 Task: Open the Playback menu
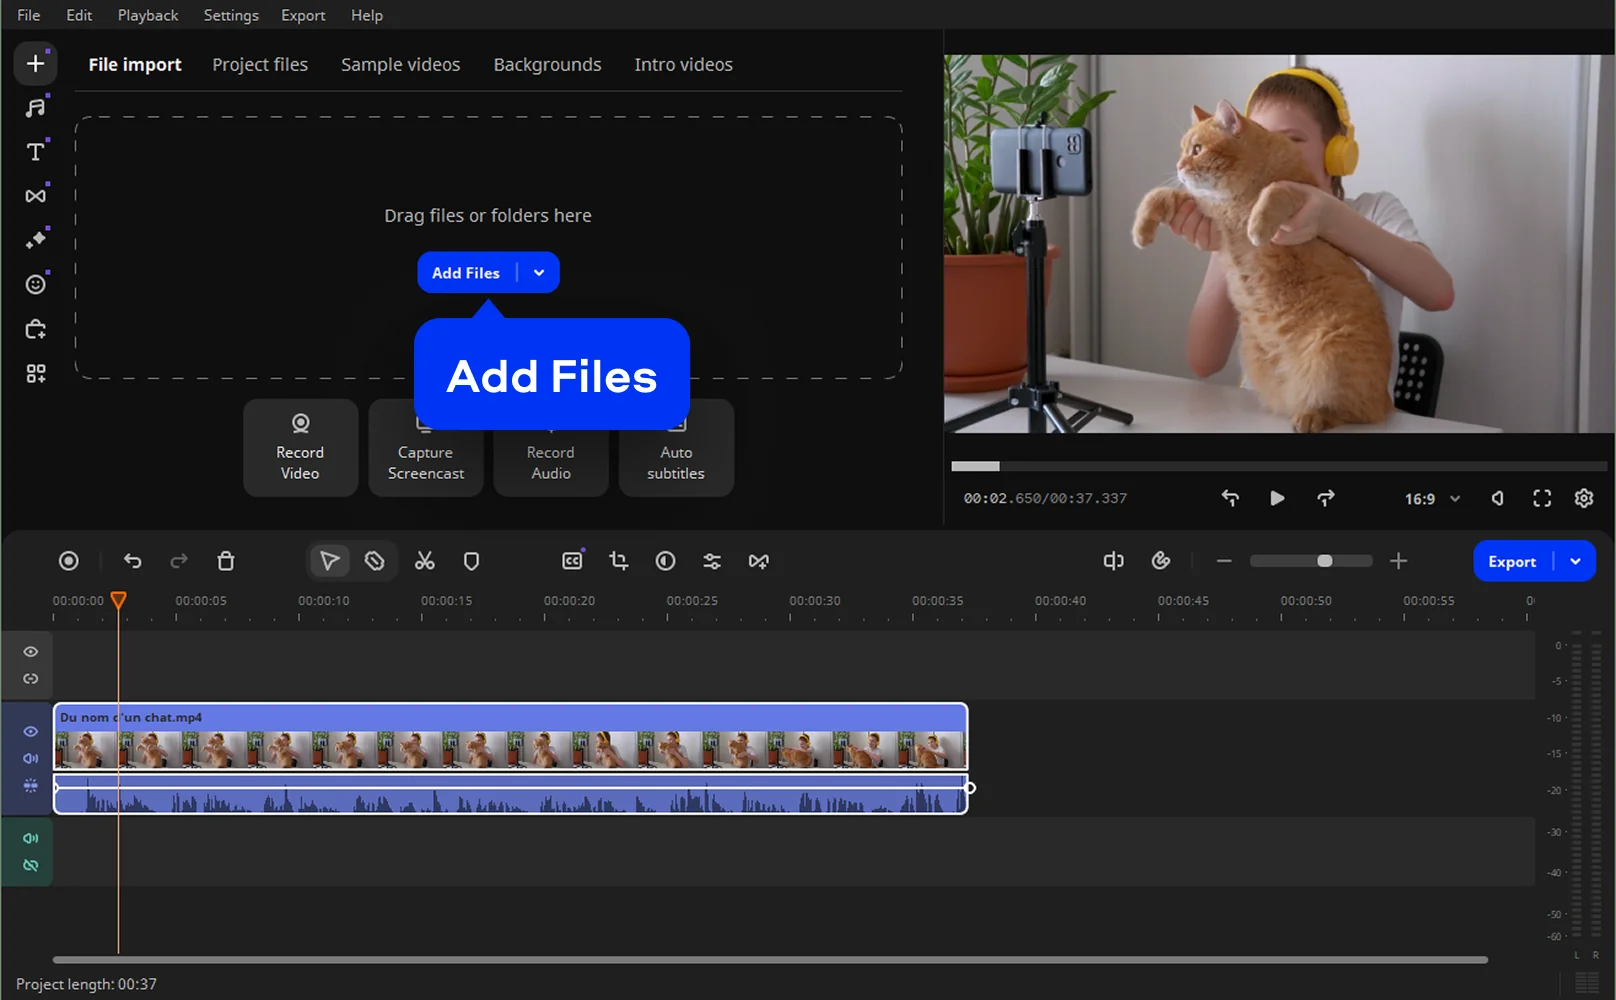point(147,15)
